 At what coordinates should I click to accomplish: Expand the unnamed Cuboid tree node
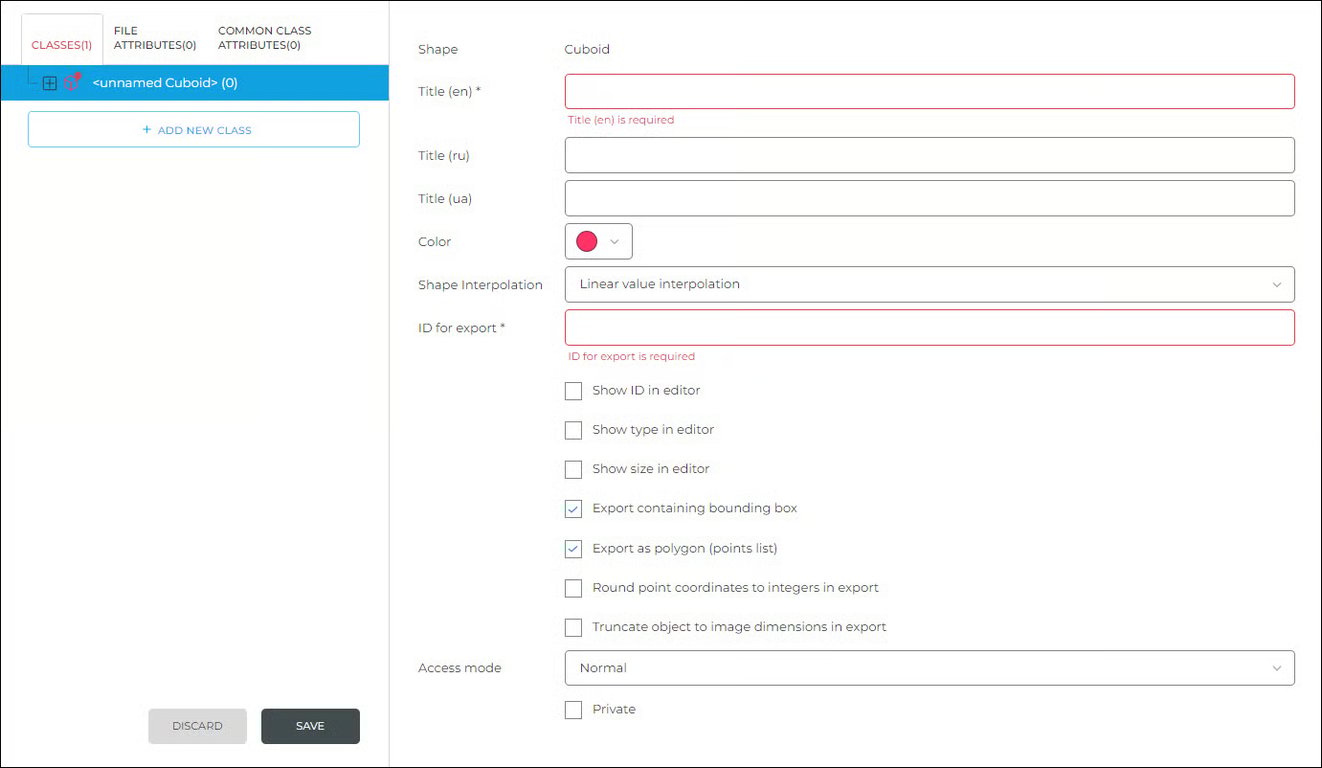tap(49, 83)
